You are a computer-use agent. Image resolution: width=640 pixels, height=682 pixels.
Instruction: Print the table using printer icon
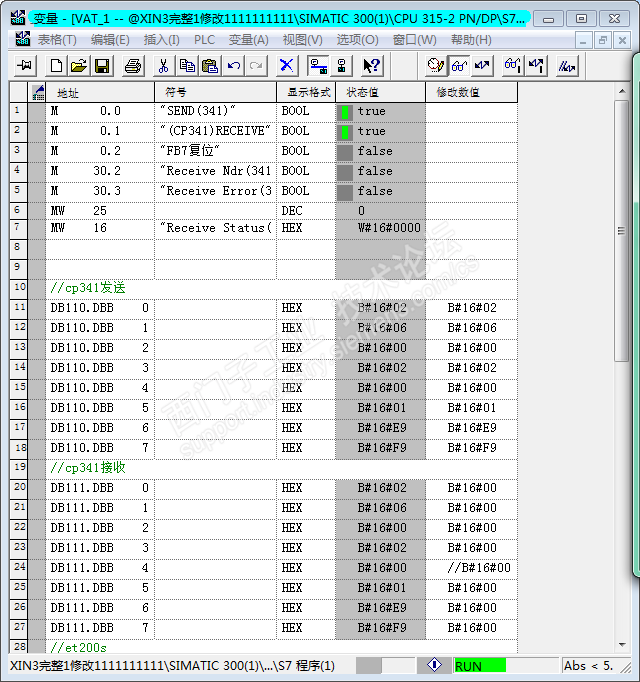(x=133, y=66)
